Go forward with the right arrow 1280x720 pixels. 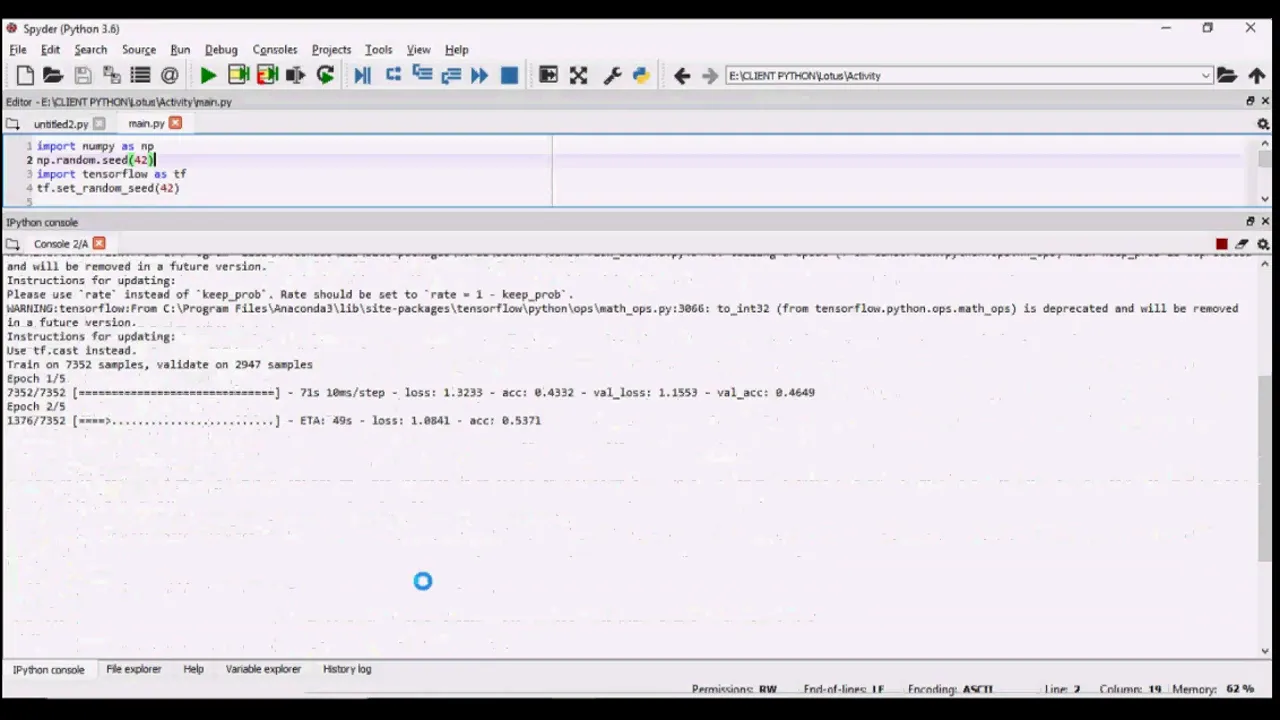click(x=710, y=75)
